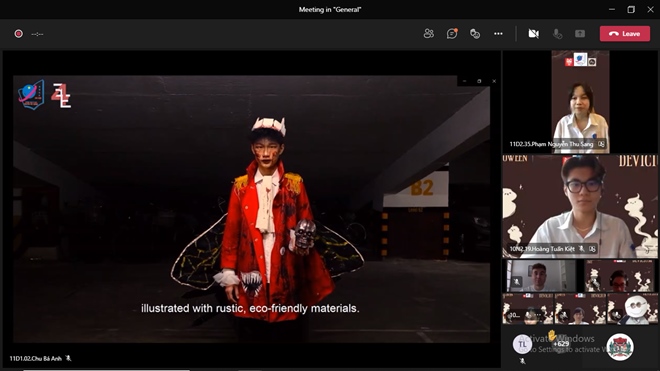The height and width of the screenshot is (371, 660).
Task: Click the school shield logo in shared video
Action: click(31, 95)
